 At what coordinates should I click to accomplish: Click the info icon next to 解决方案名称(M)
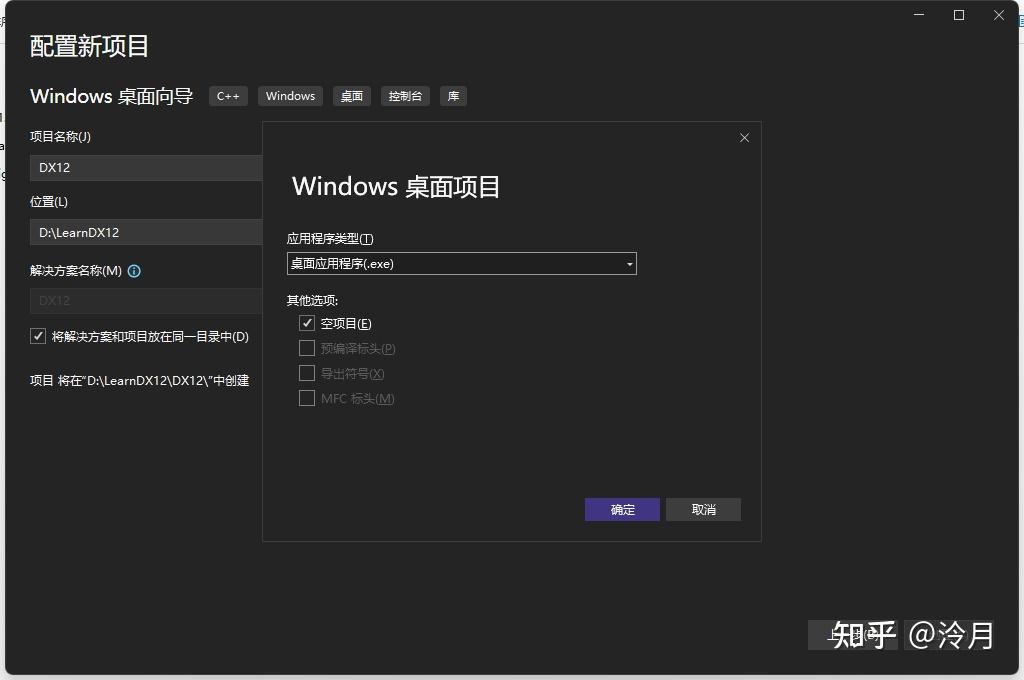tap(134, 270)
